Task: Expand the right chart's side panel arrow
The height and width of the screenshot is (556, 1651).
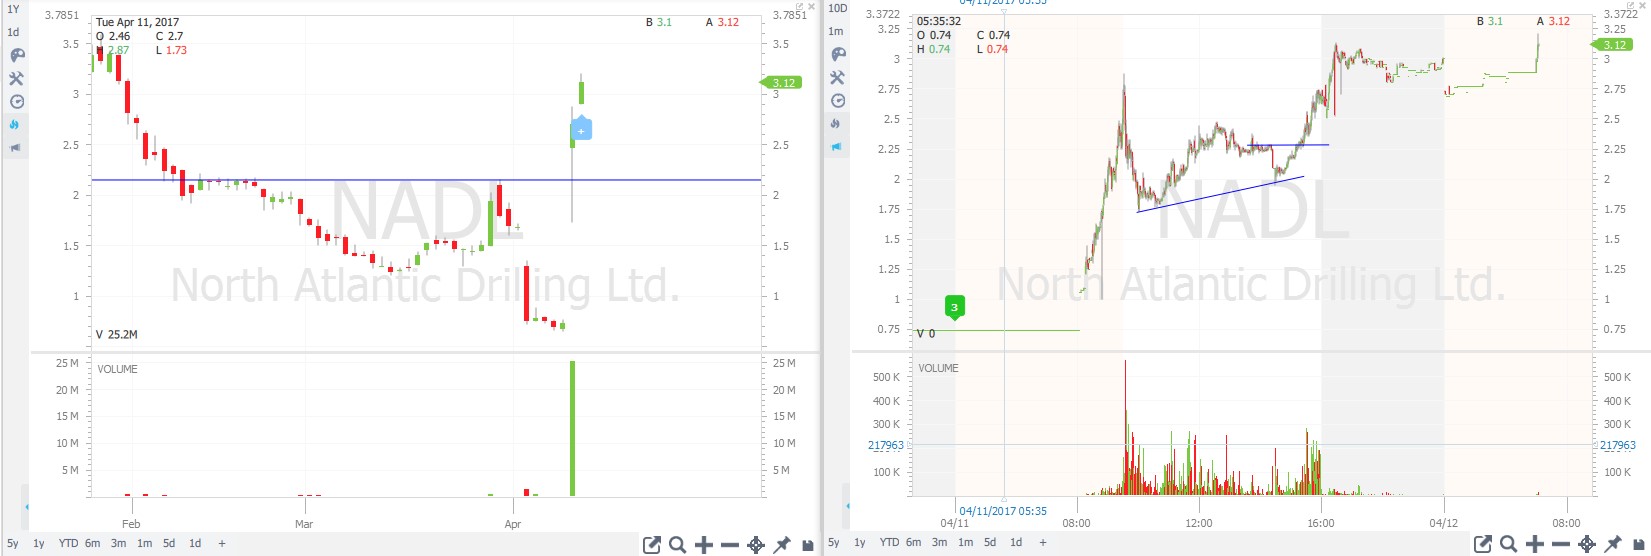Action: coord(848,507)
